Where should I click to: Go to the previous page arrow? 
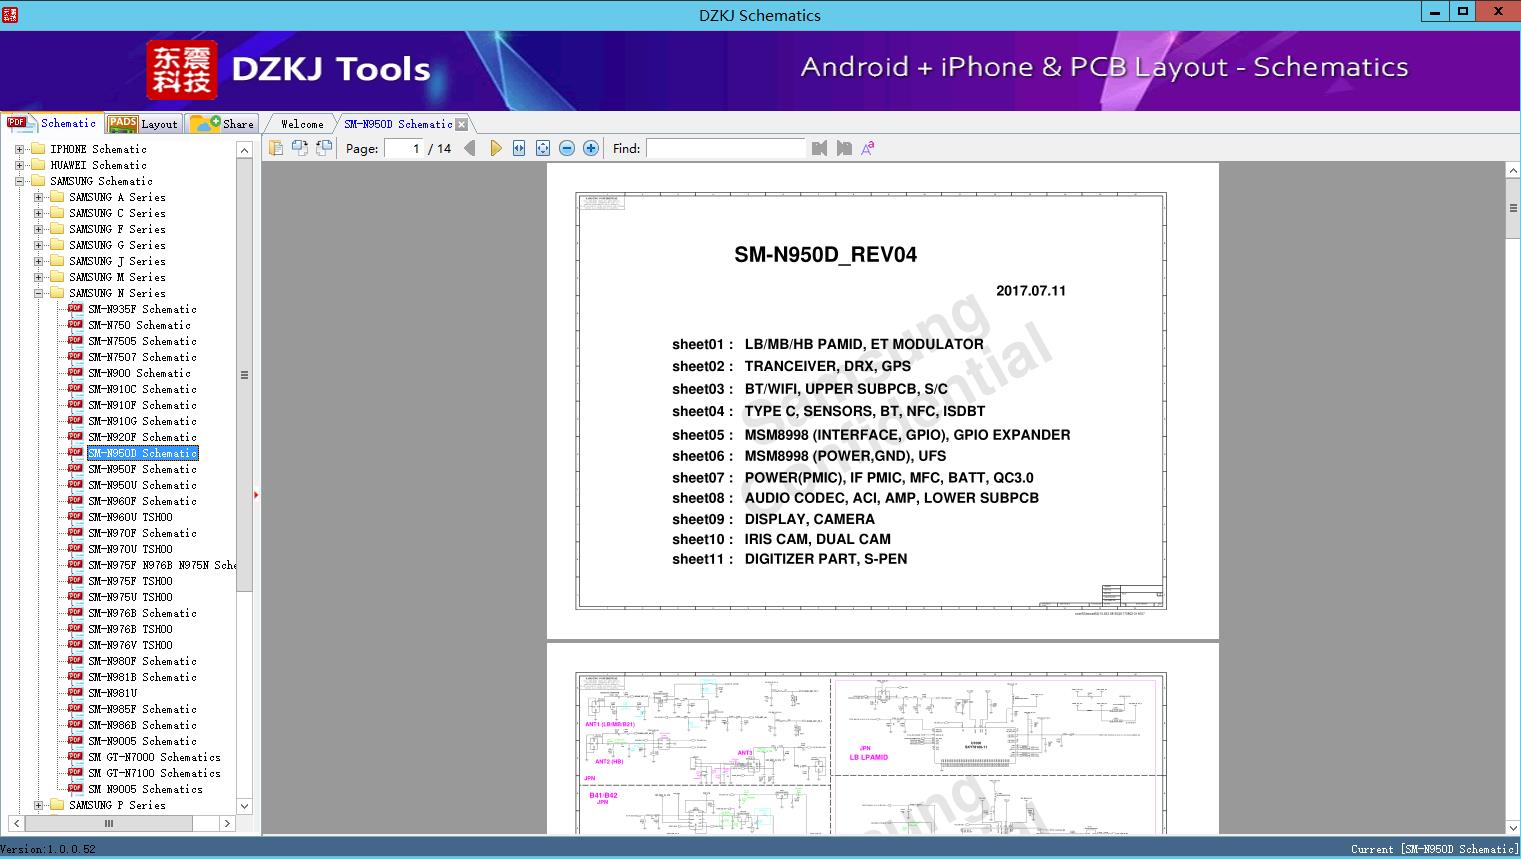coord(470,148)
